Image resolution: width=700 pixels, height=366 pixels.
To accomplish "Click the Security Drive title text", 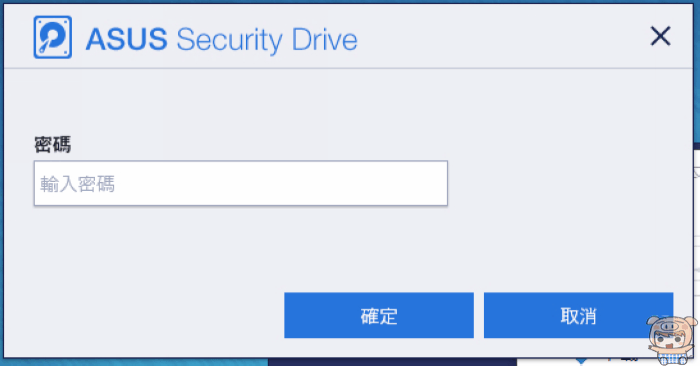I will click(267, 40).
